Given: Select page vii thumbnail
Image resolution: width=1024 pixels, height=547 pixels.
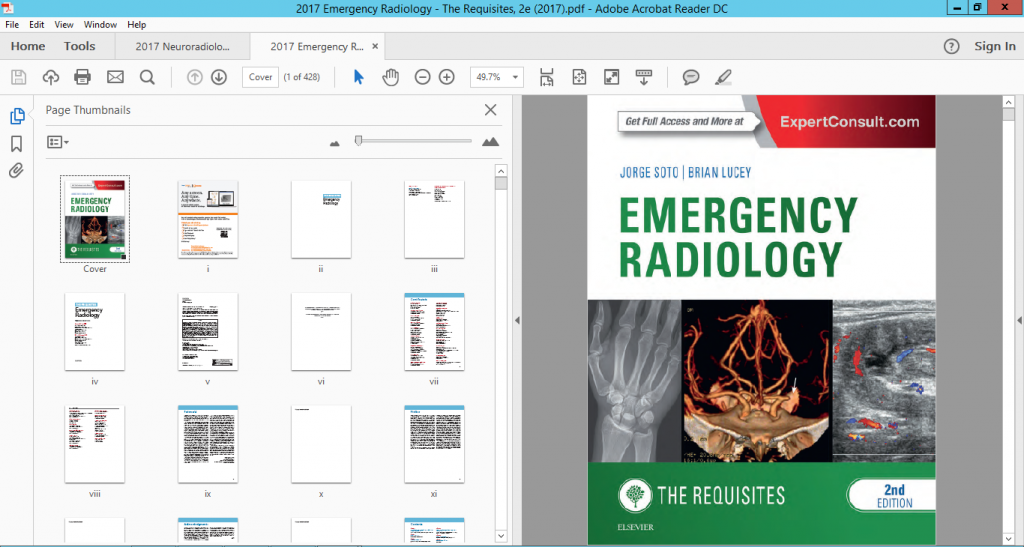Looking at the screenshot, I should coord(434,332).
